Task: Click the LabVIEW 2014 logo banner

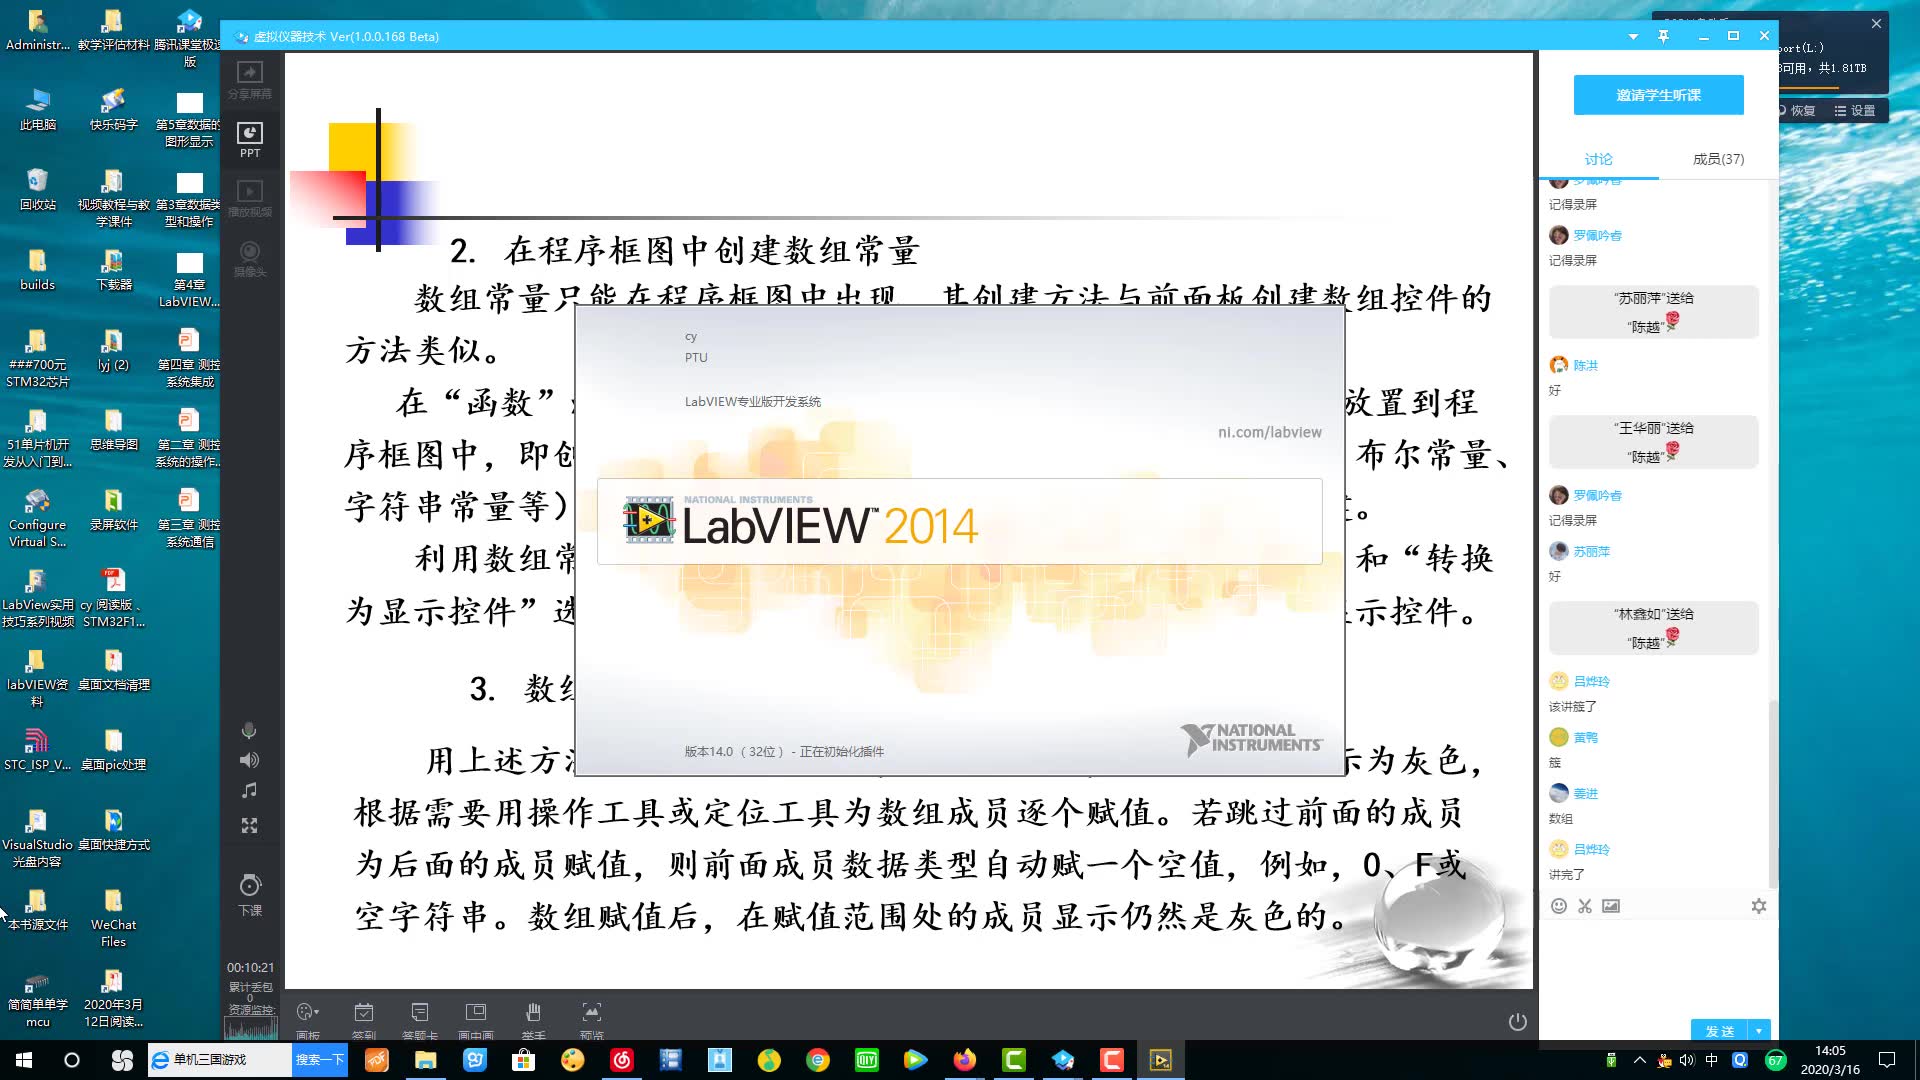Action: coord(959,522)
